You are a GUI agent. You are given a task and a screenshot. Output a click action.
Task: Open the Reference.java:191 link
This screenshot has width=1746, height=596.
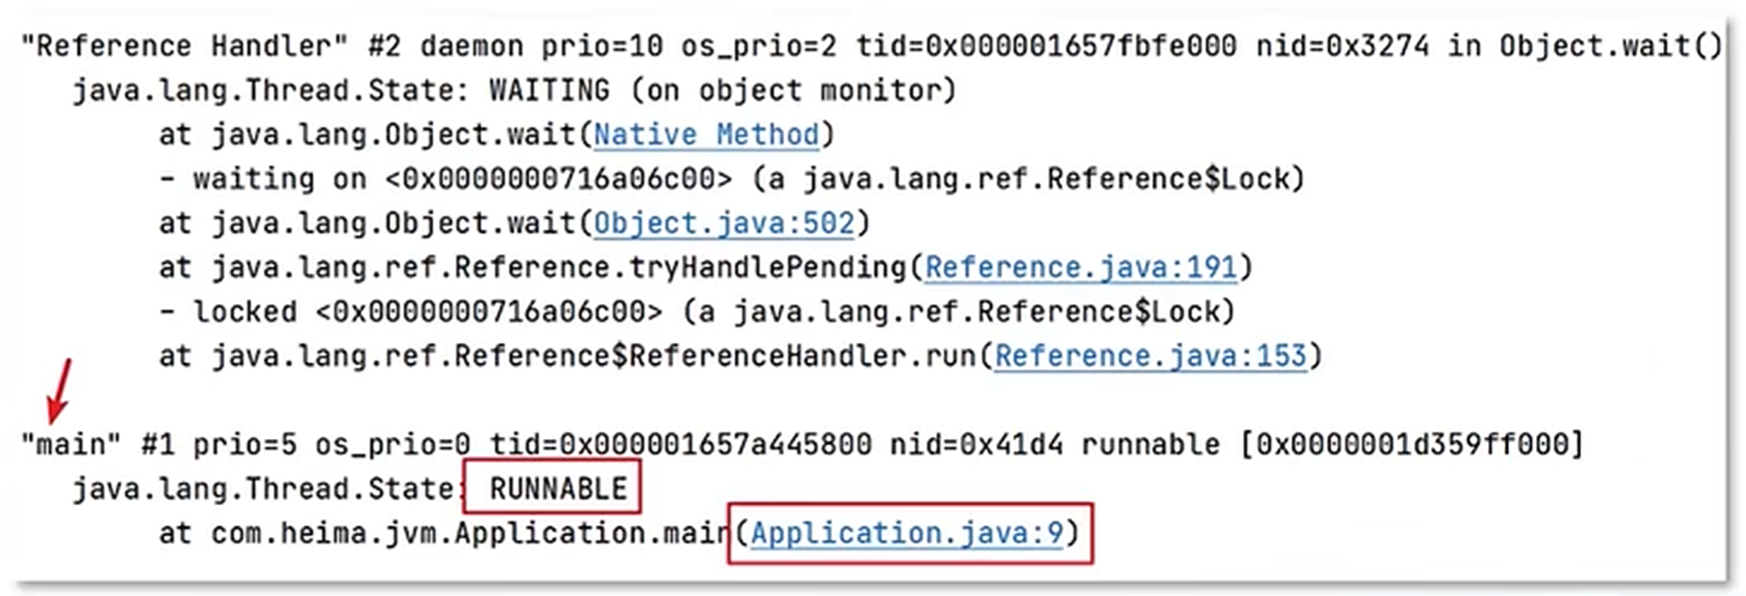point(1081,267)
